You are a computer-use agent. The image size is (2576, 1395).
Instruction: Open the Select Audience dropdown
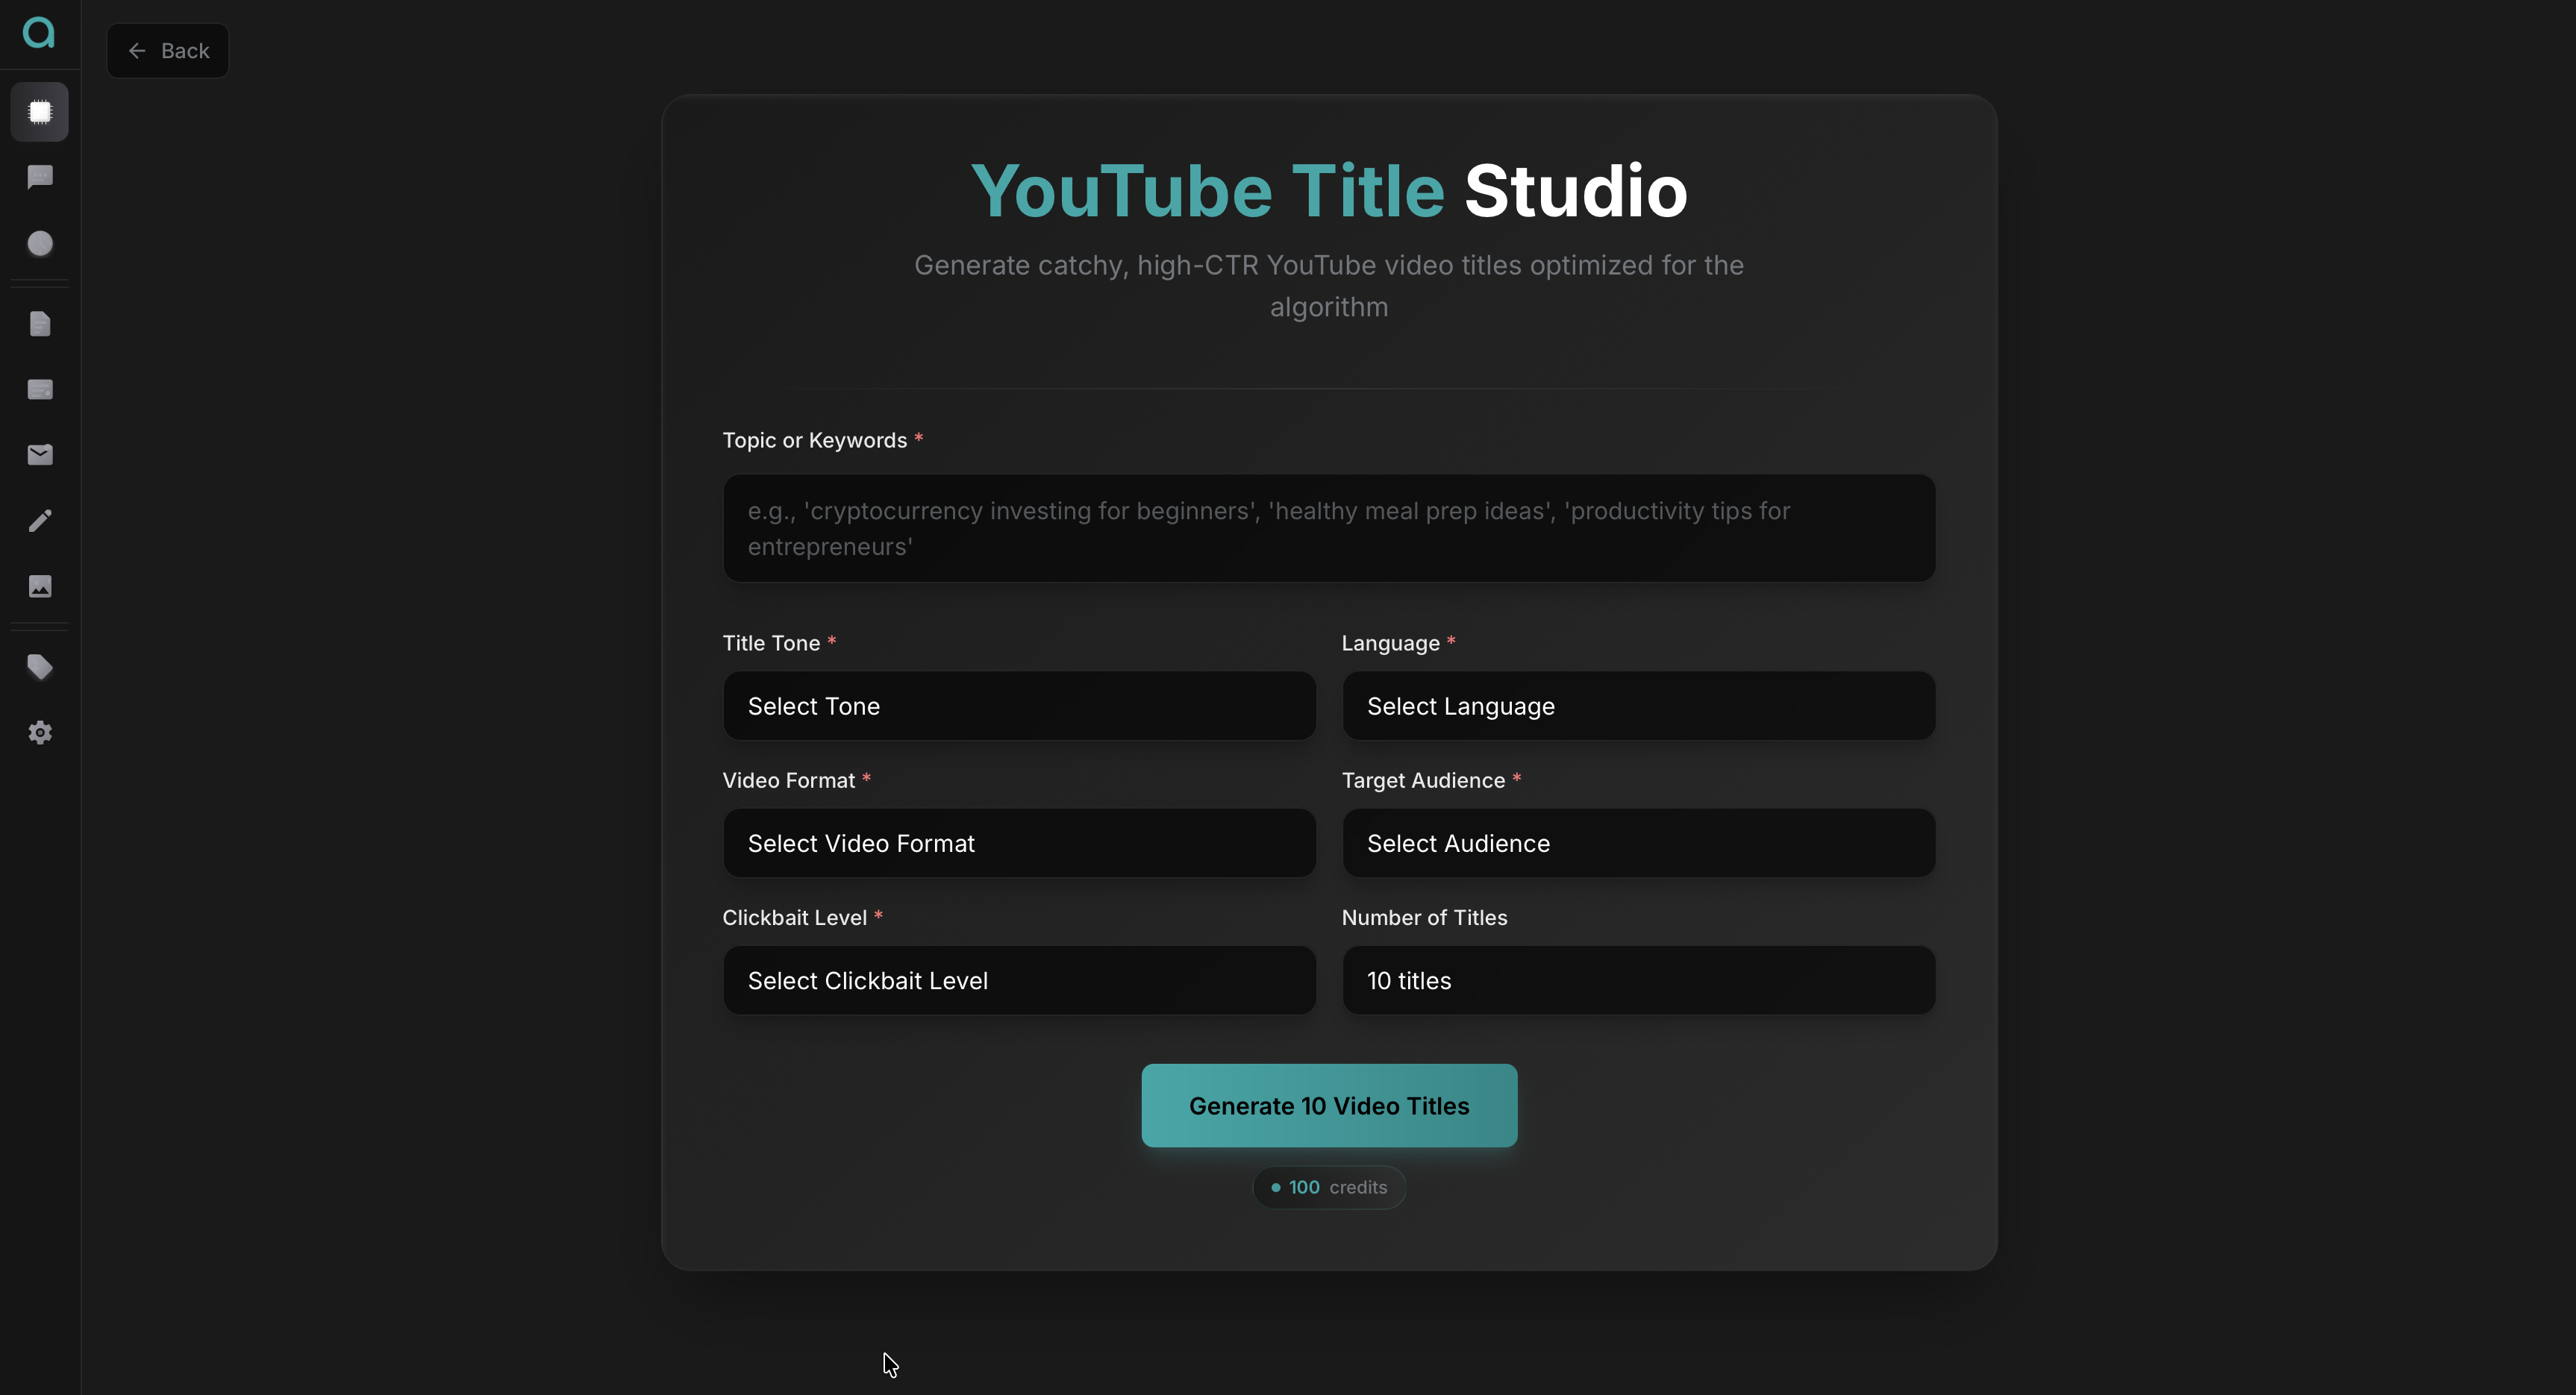coord(1637,843)
